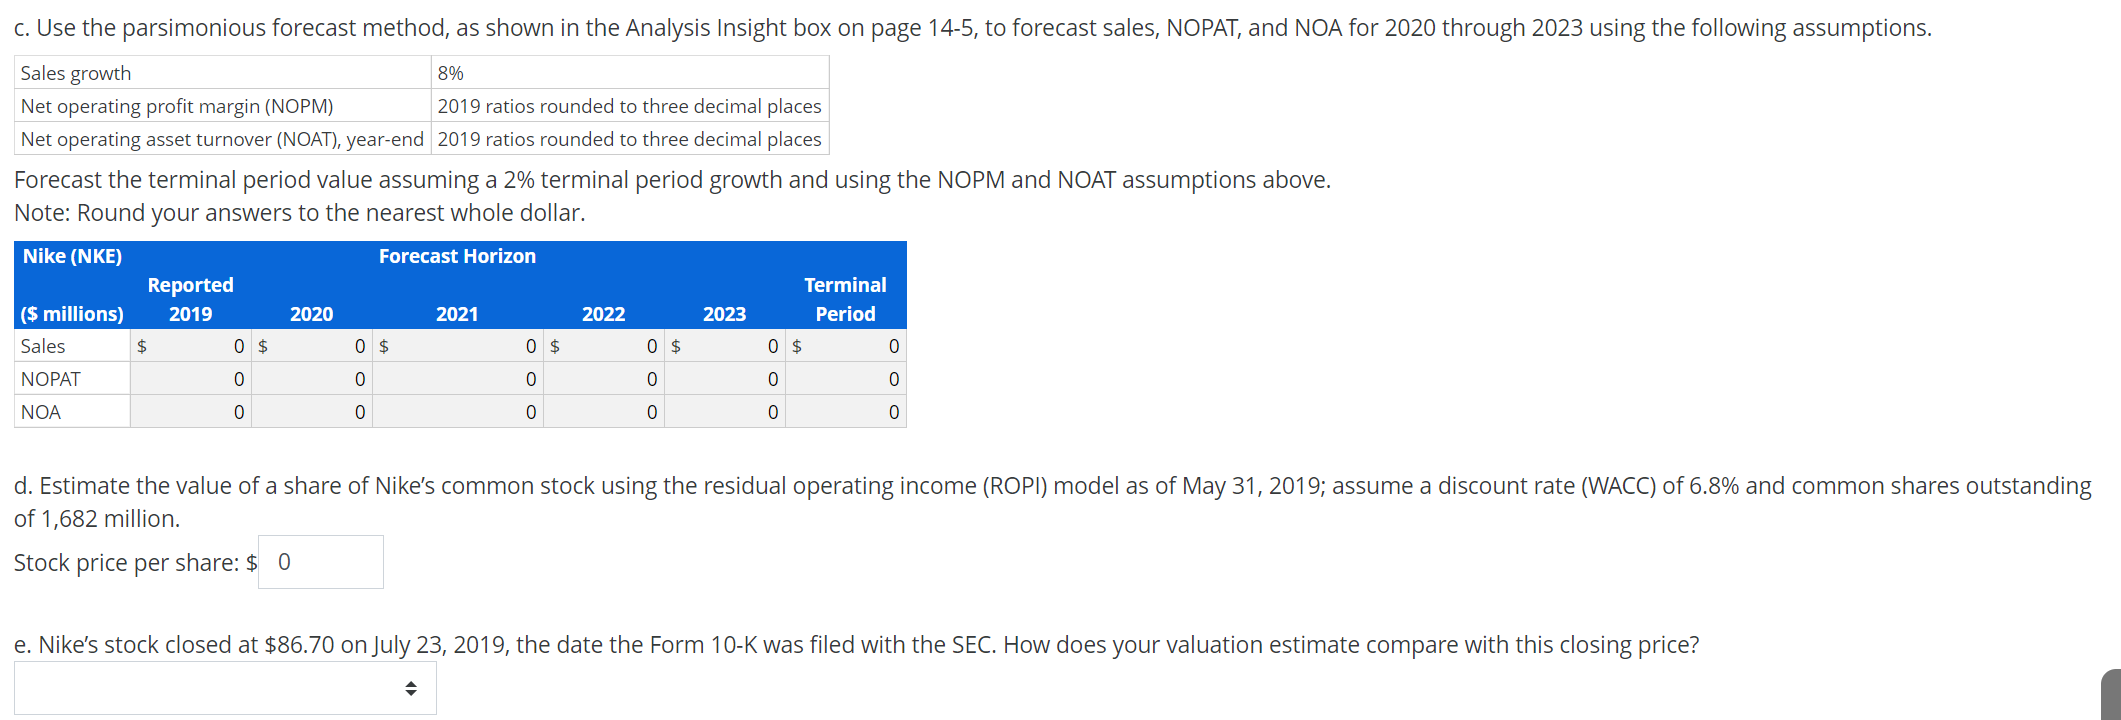Click the Sales 2020 forecast cell

(312, 345)
